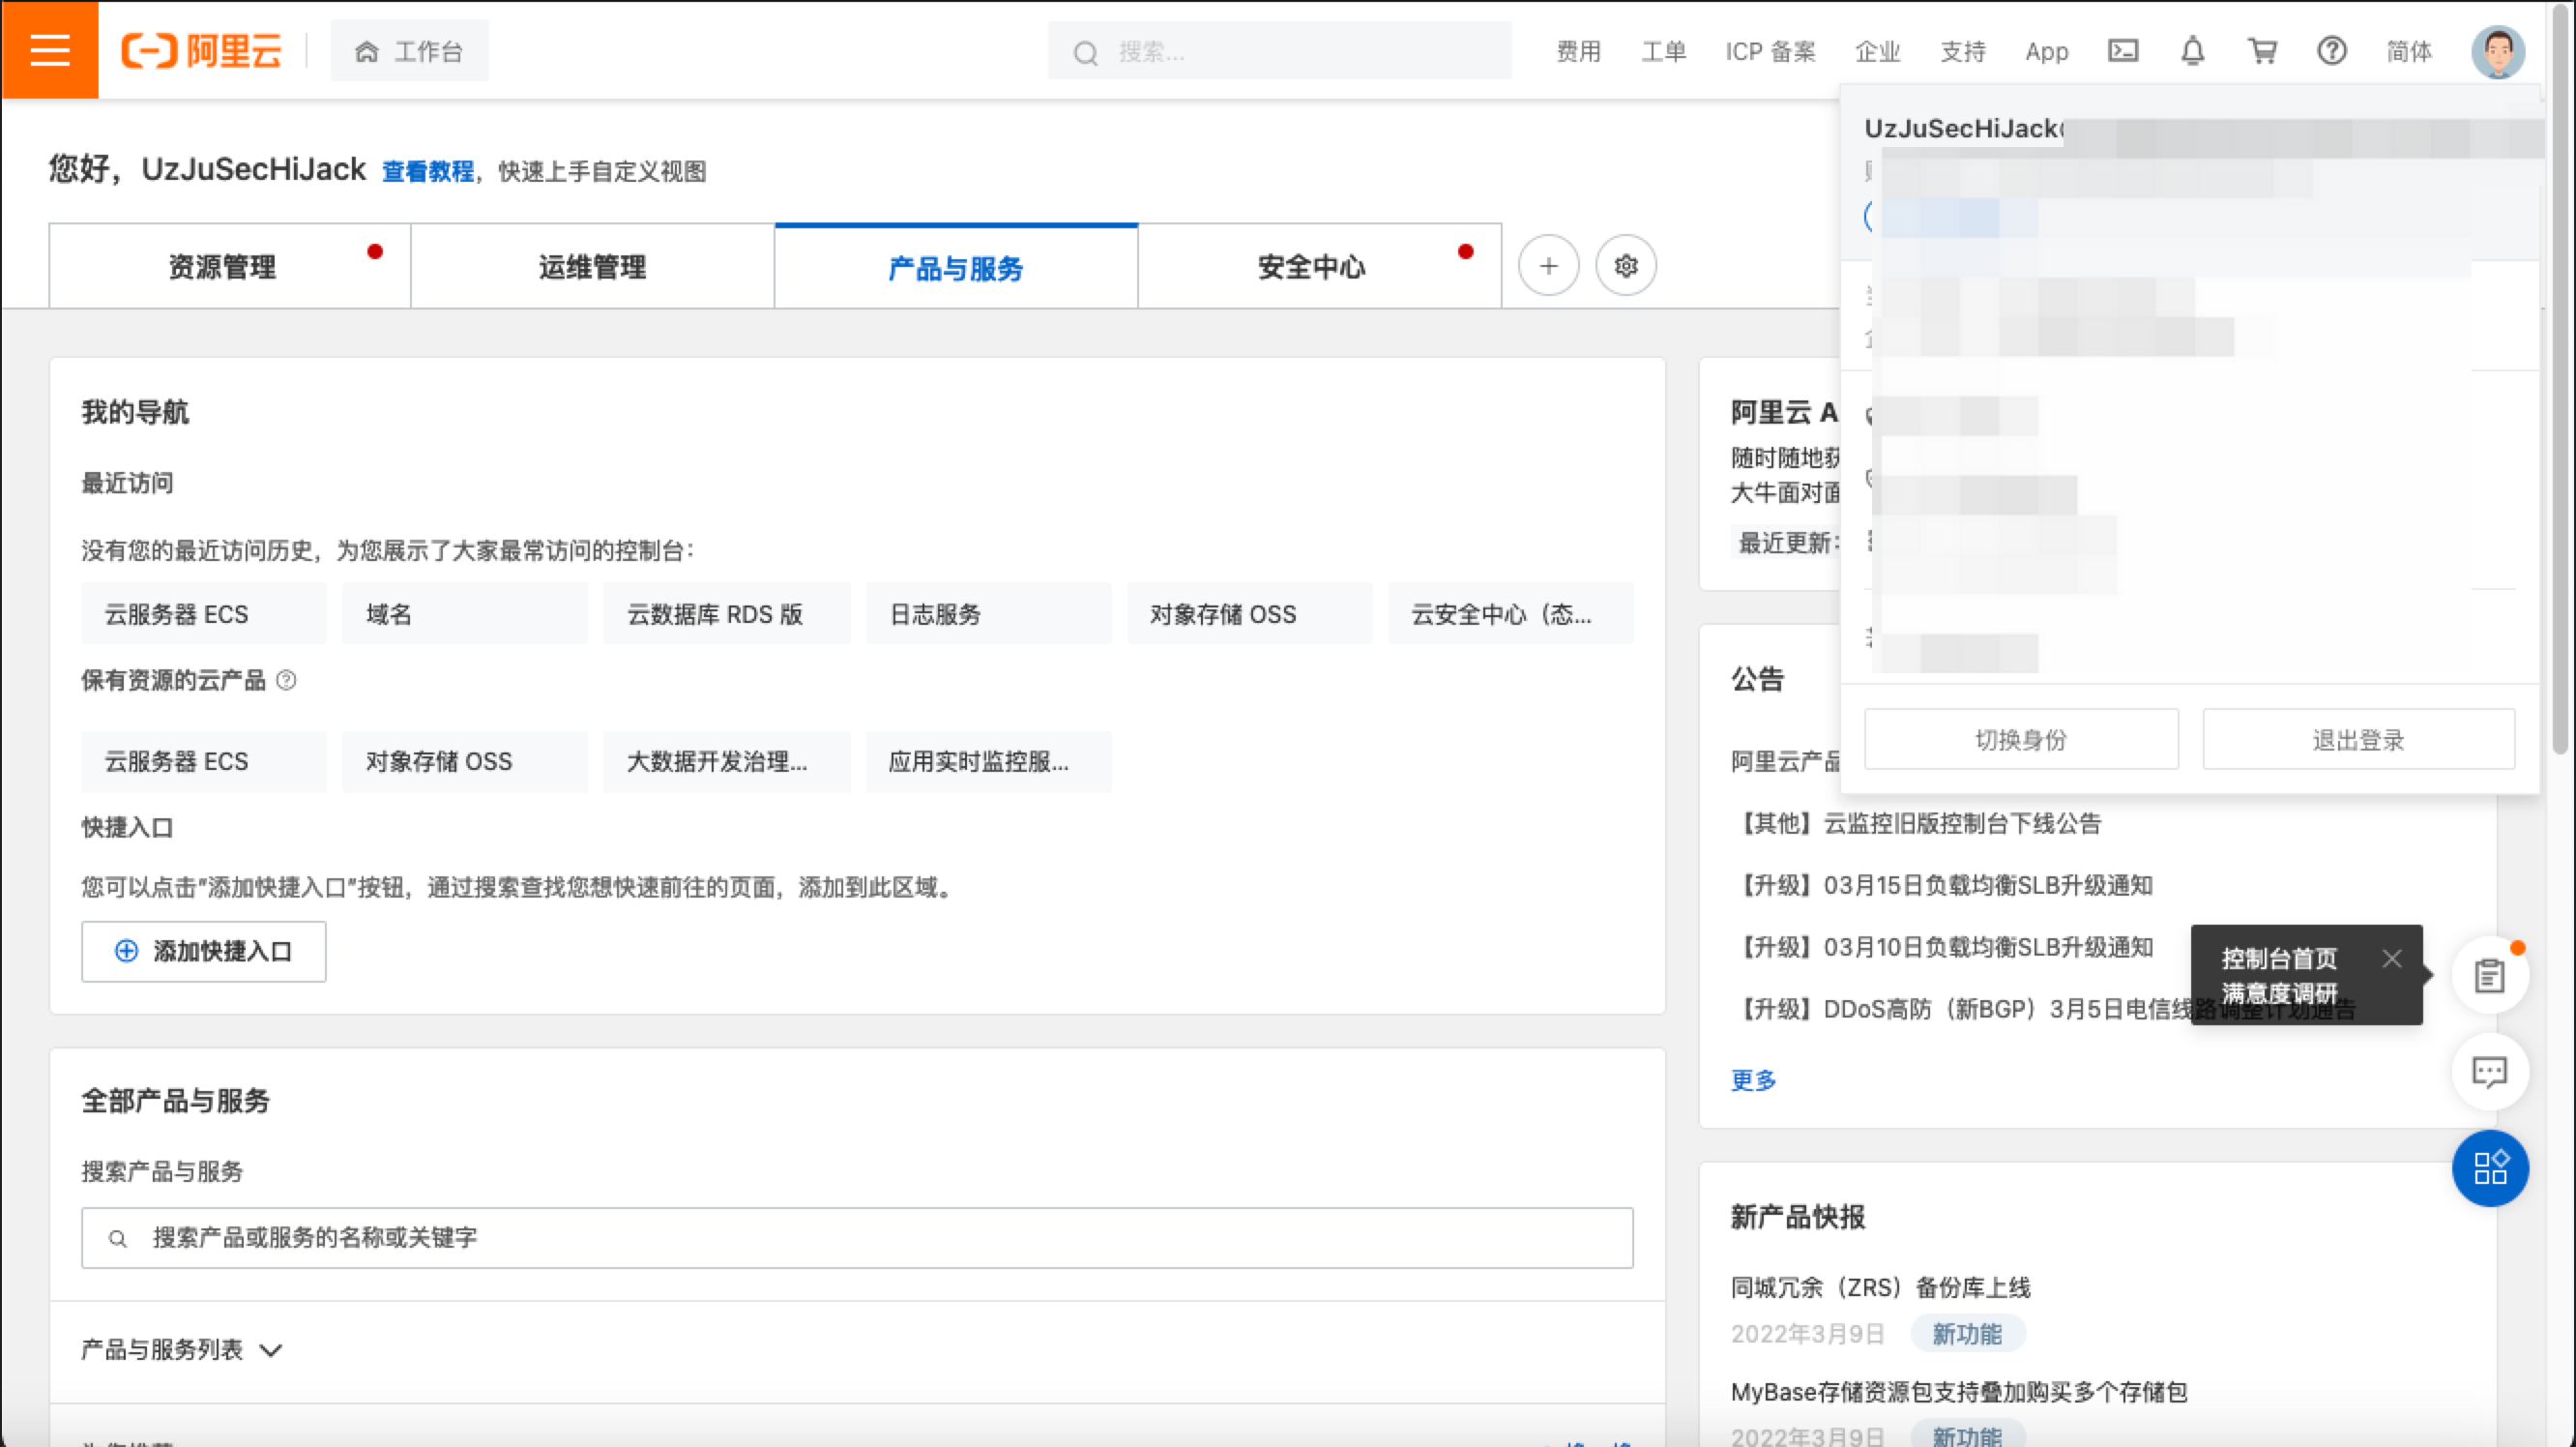2576x1447 pixels.
Task: Open the 费用 menu
Action: [1578, 52]
